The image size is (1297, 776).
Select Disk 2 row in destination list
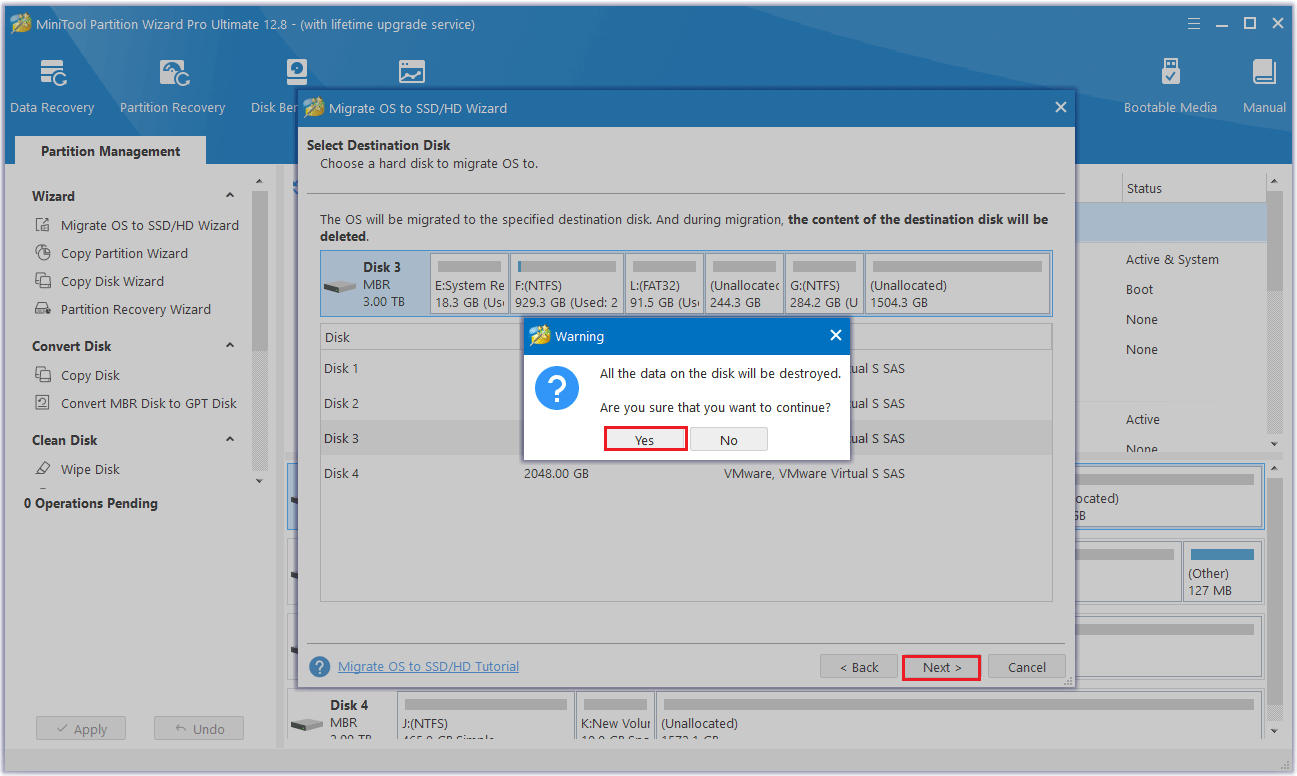(686, 403)
